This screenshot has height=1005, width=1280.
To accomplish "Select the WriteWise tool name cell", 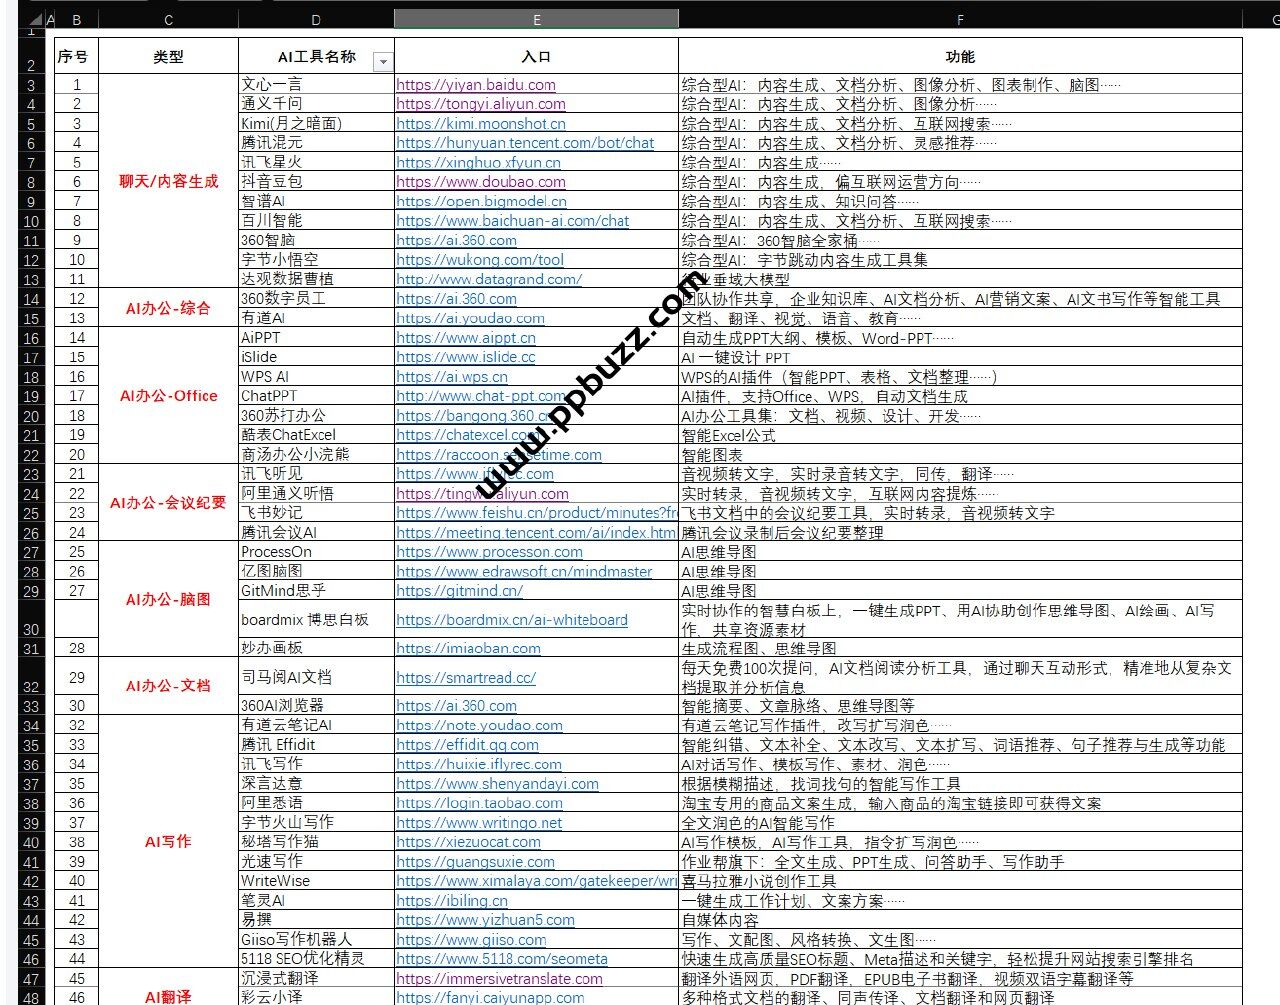I will pos(316,880).
